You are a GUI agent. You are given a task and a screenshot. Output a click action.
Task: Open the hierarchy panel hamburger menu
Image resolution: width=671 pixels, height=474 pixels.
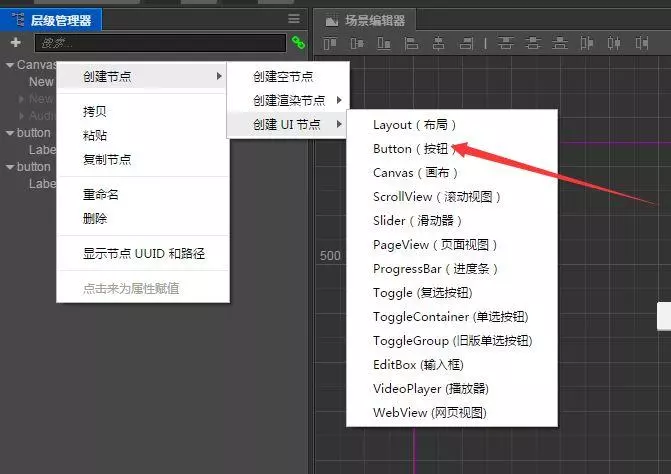click(294, 19)
